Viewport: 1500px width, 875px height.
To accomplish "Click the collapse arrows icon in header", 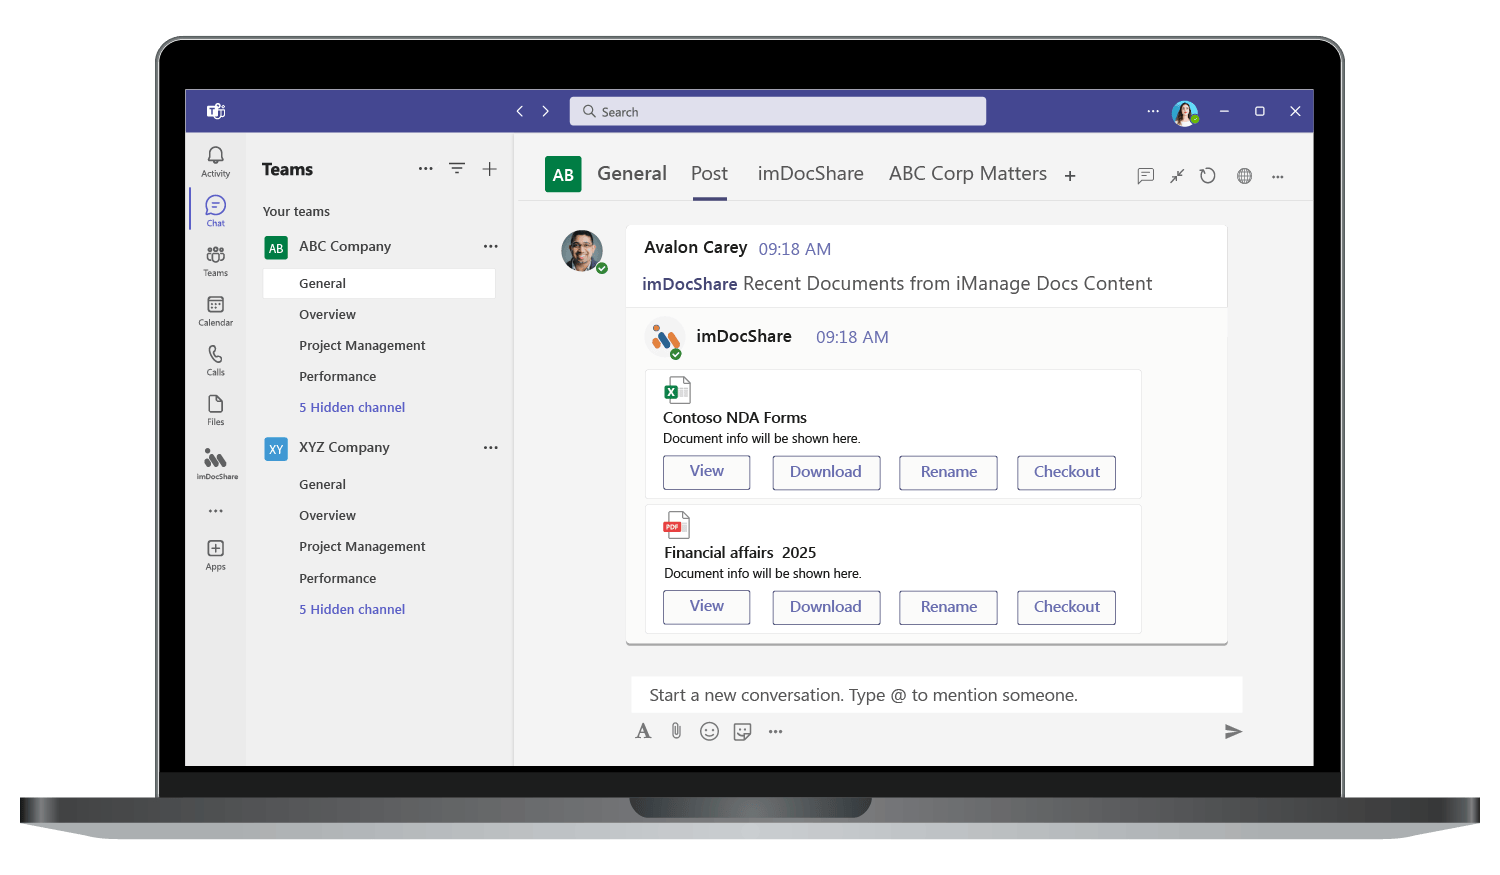I will click(1177, 176).
